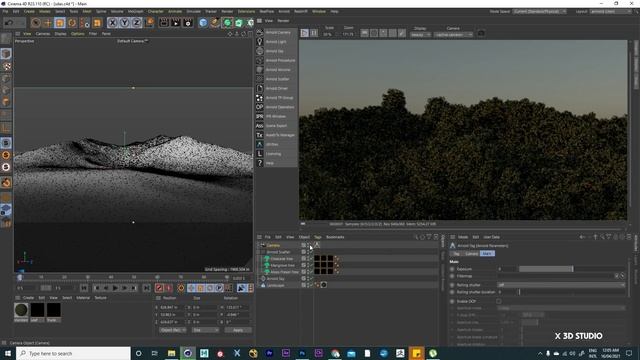Open the IPR Display dropdown

(420, 35)
